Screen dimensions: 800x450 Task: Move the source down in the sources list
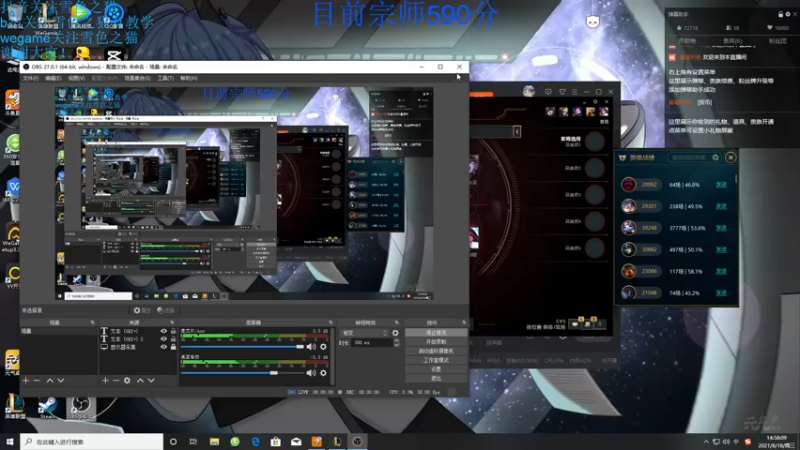[151, 381]
